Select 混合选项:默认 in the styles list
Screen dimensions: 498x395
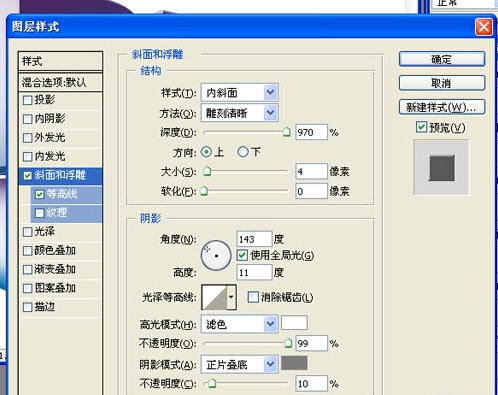[x=60, y=82]
